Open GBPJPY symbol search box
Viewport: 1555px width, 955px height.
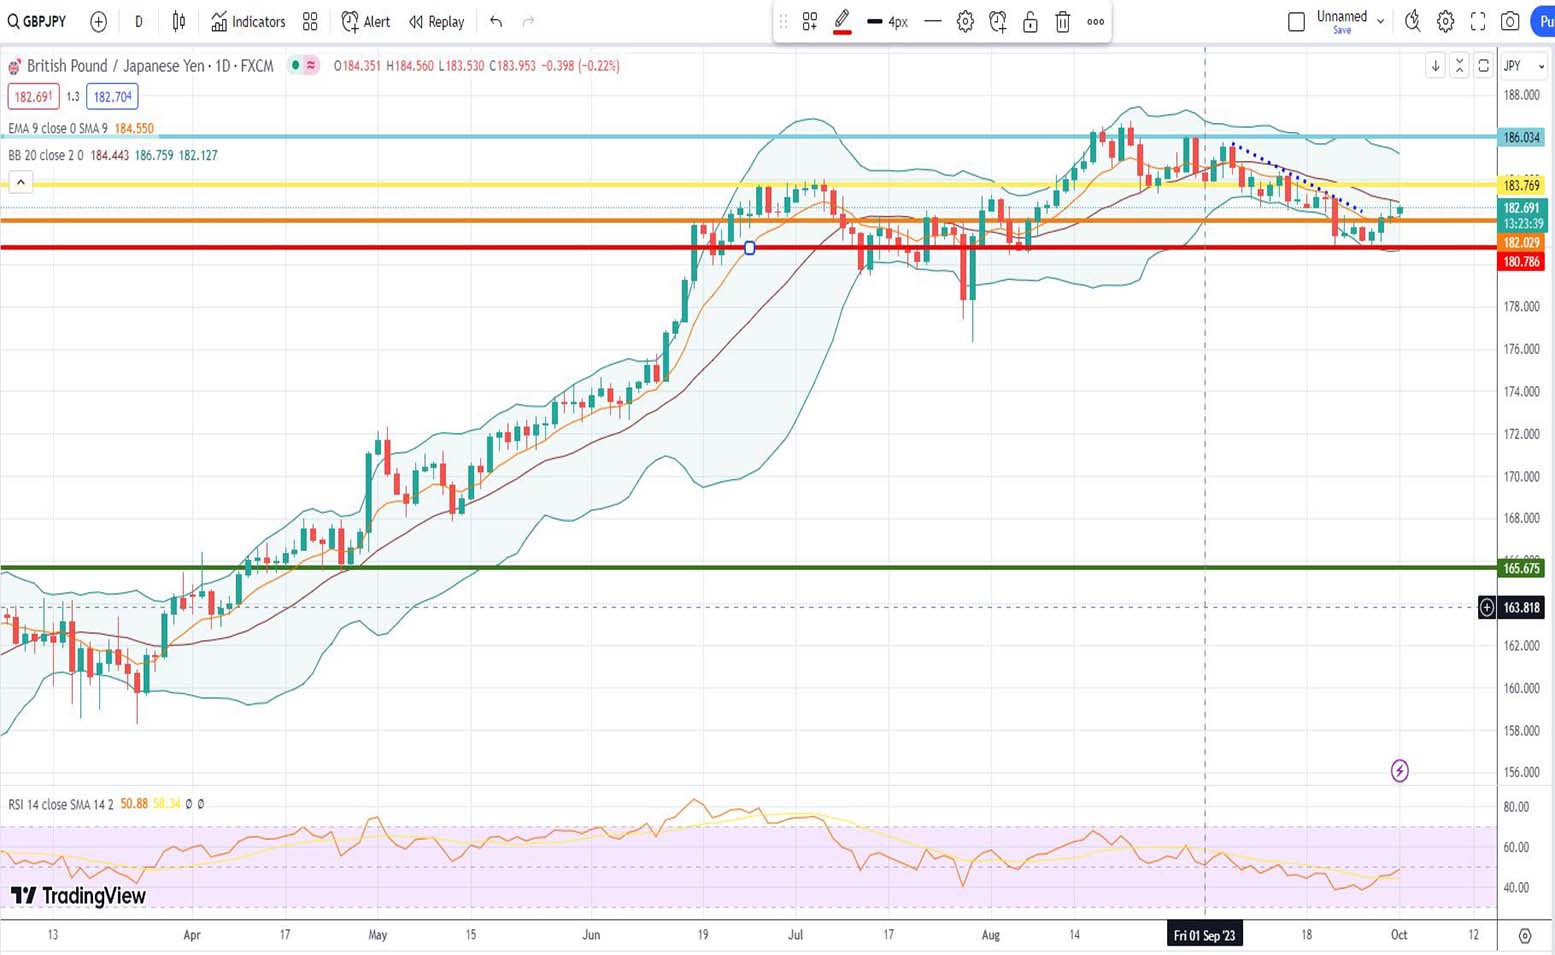click(x=38, y=21)
